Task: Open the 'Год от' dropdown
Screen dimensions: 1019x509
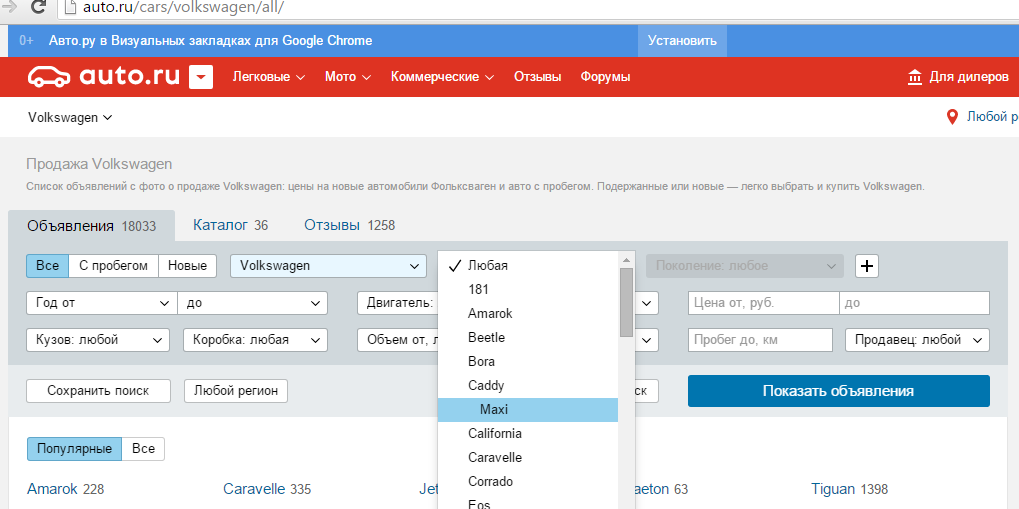Action: click(x=101, y=303)
